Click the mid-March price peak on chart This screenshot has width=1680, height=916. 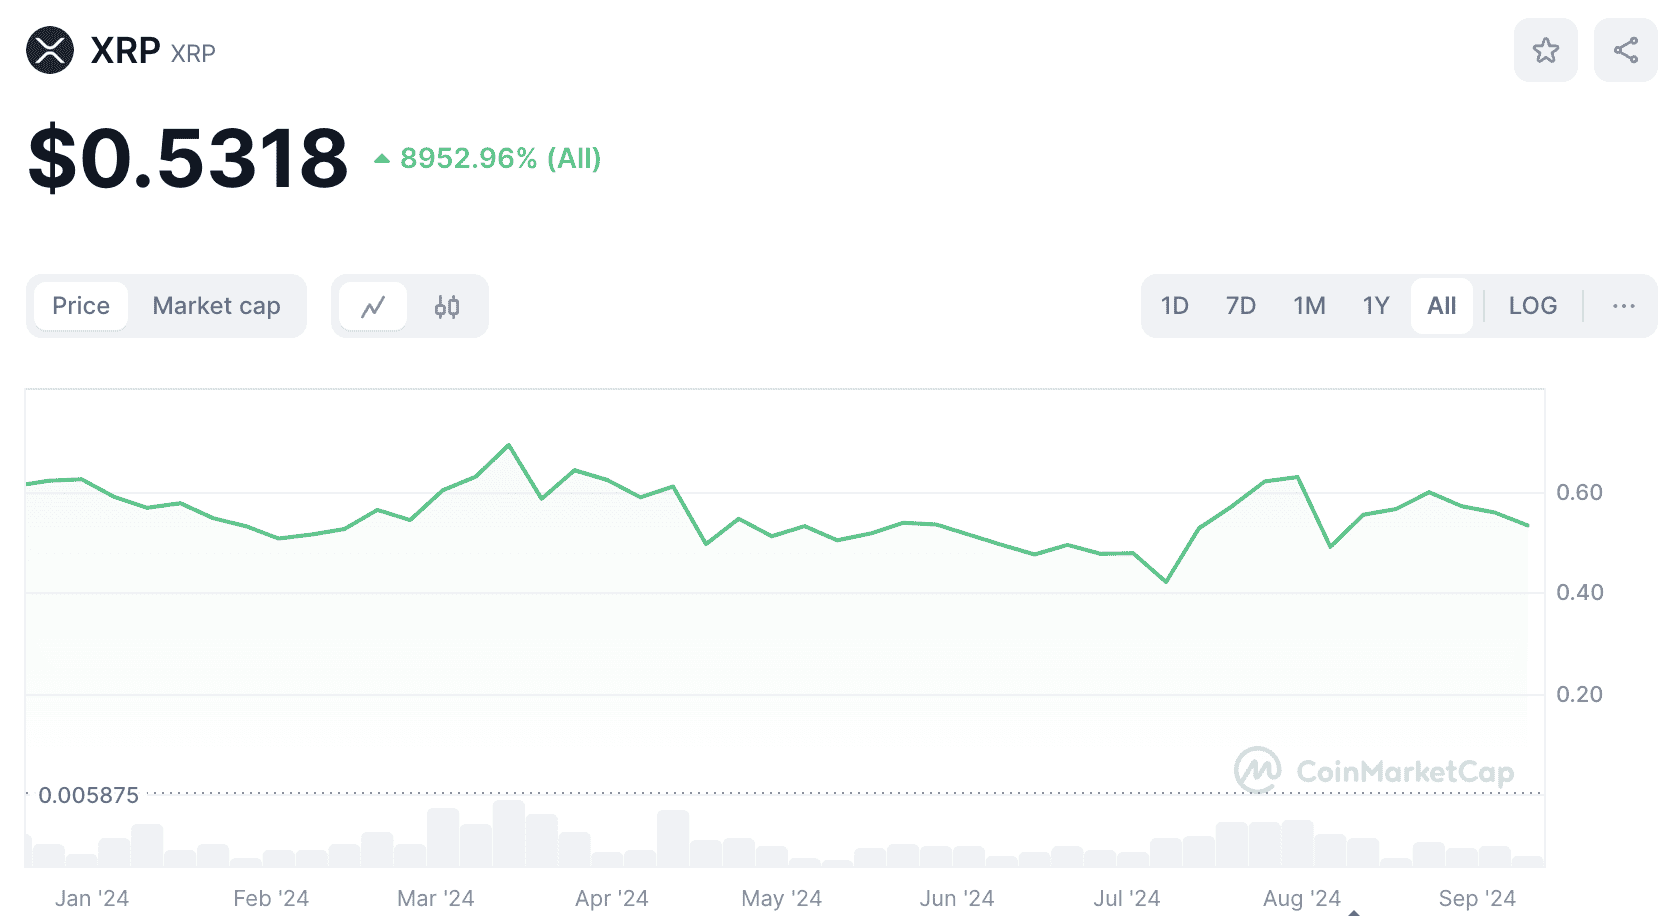[x=509, y=445]
